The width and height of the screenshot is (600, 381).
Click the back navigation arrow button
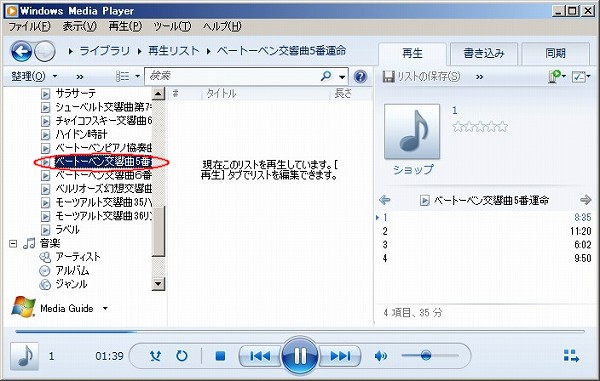click(21, 51)
